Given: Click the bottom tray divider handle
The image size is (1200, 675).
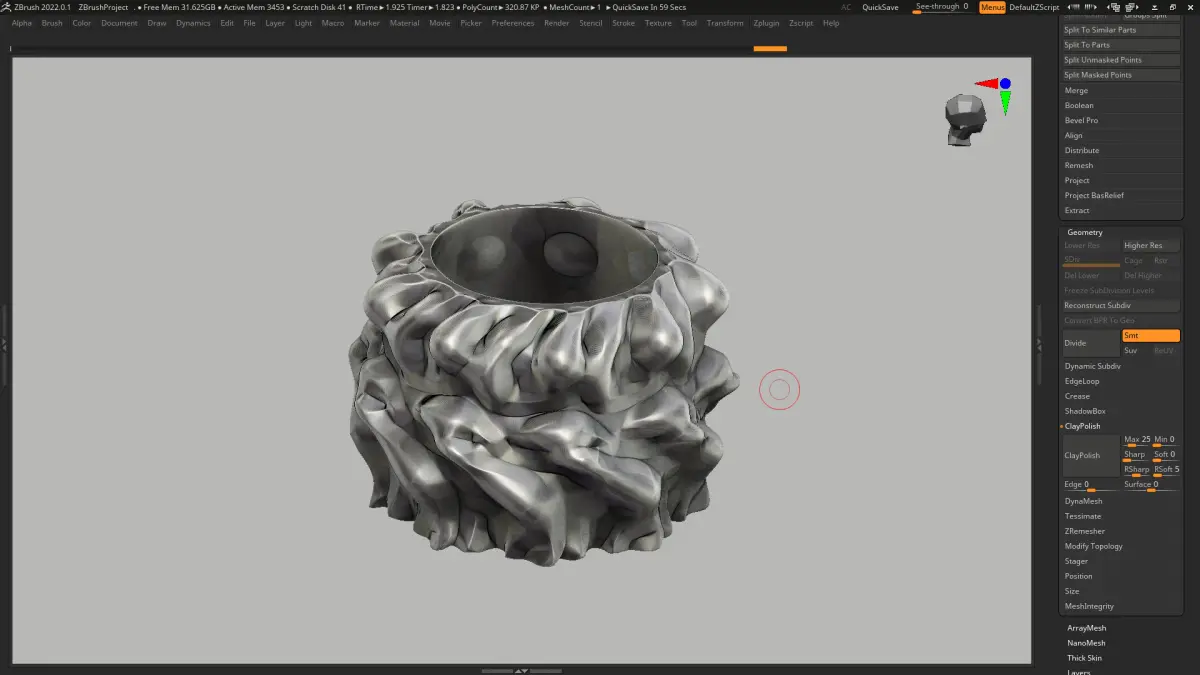Looking at the screenshot, I should (x=520, y=670).
